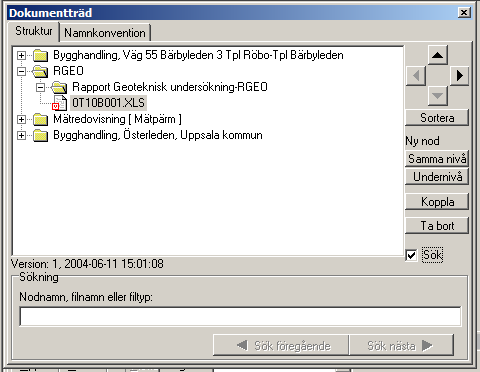
Task: Open the Namnkonvention tab
Action: tap(105, 33)
